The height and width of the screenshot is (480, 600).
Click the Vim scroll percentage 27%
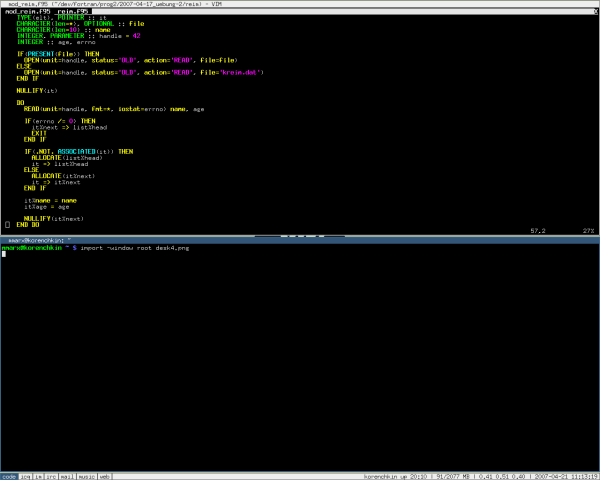tap(589, 231)
